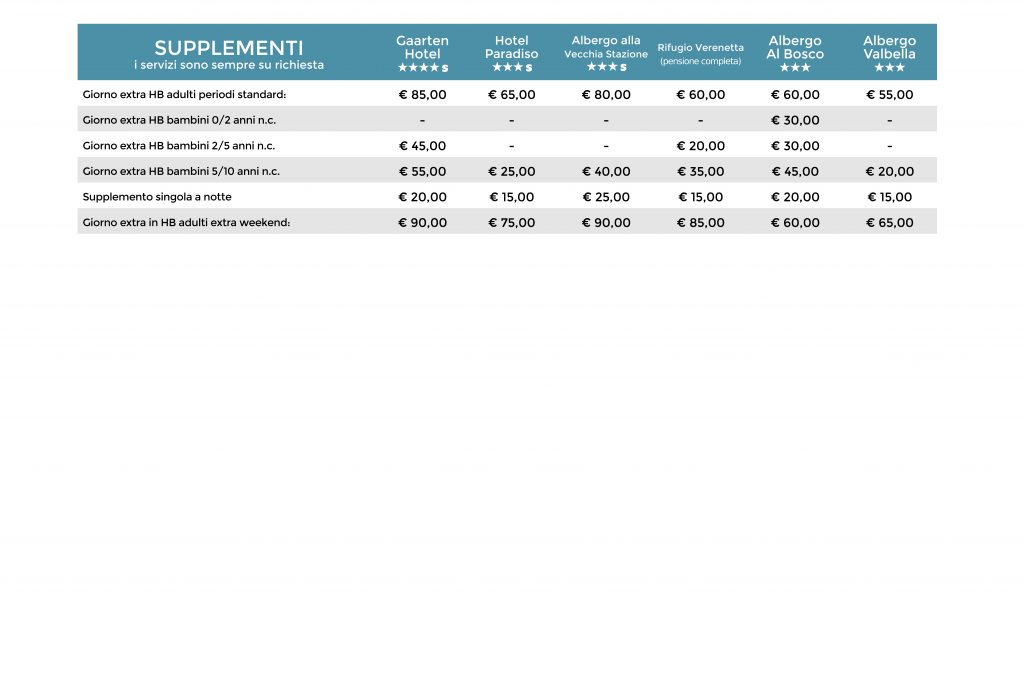Click the Albergo Valbella stars

[x=889, y=67]
